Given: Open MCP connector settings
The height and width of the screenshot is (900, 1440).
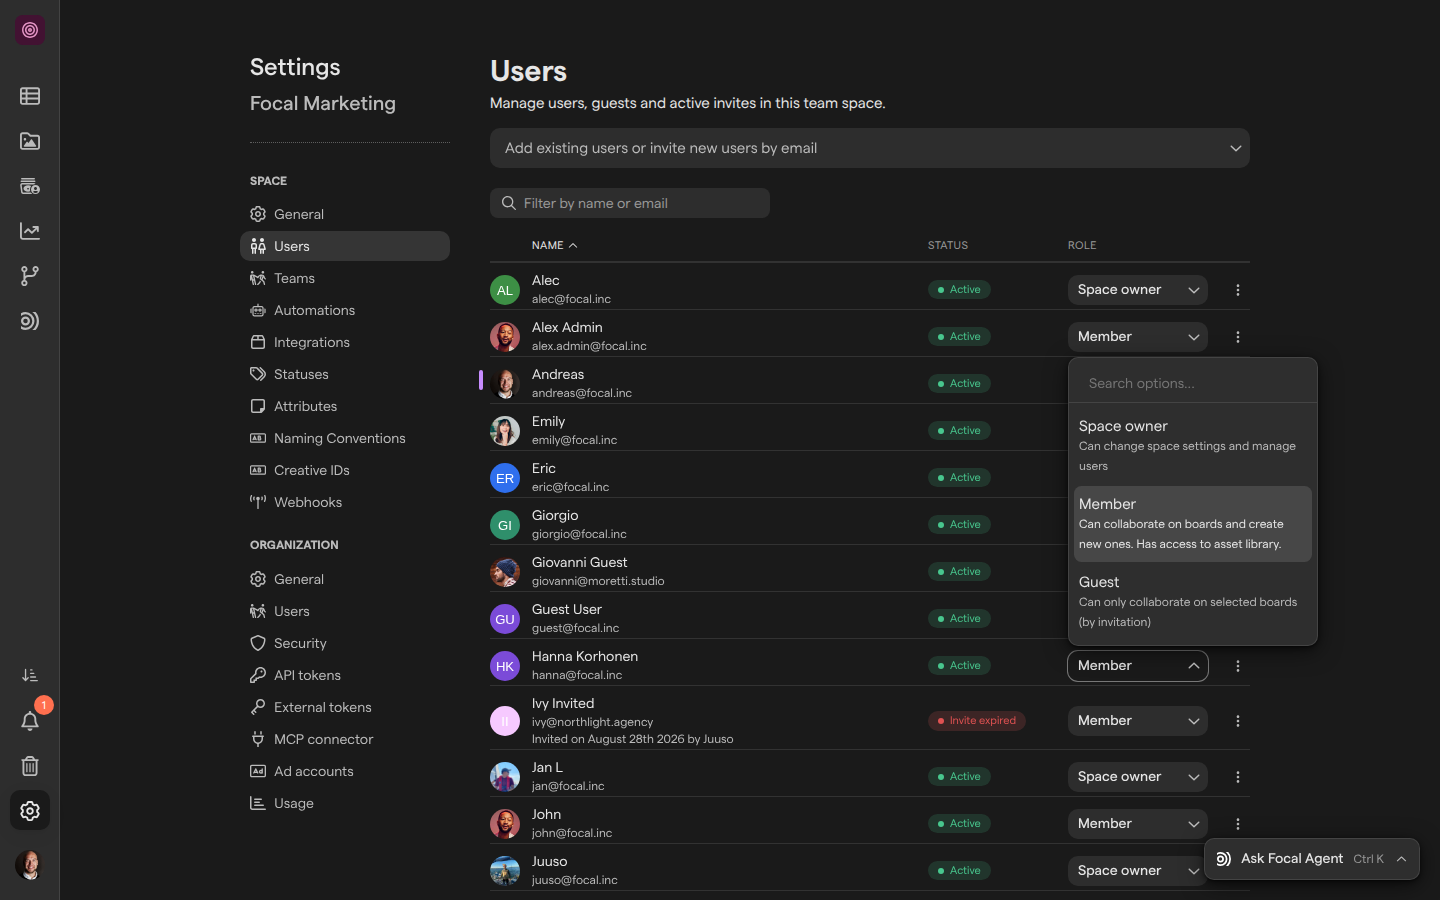Looking at the screenshot, I should (x=345, y=739).
